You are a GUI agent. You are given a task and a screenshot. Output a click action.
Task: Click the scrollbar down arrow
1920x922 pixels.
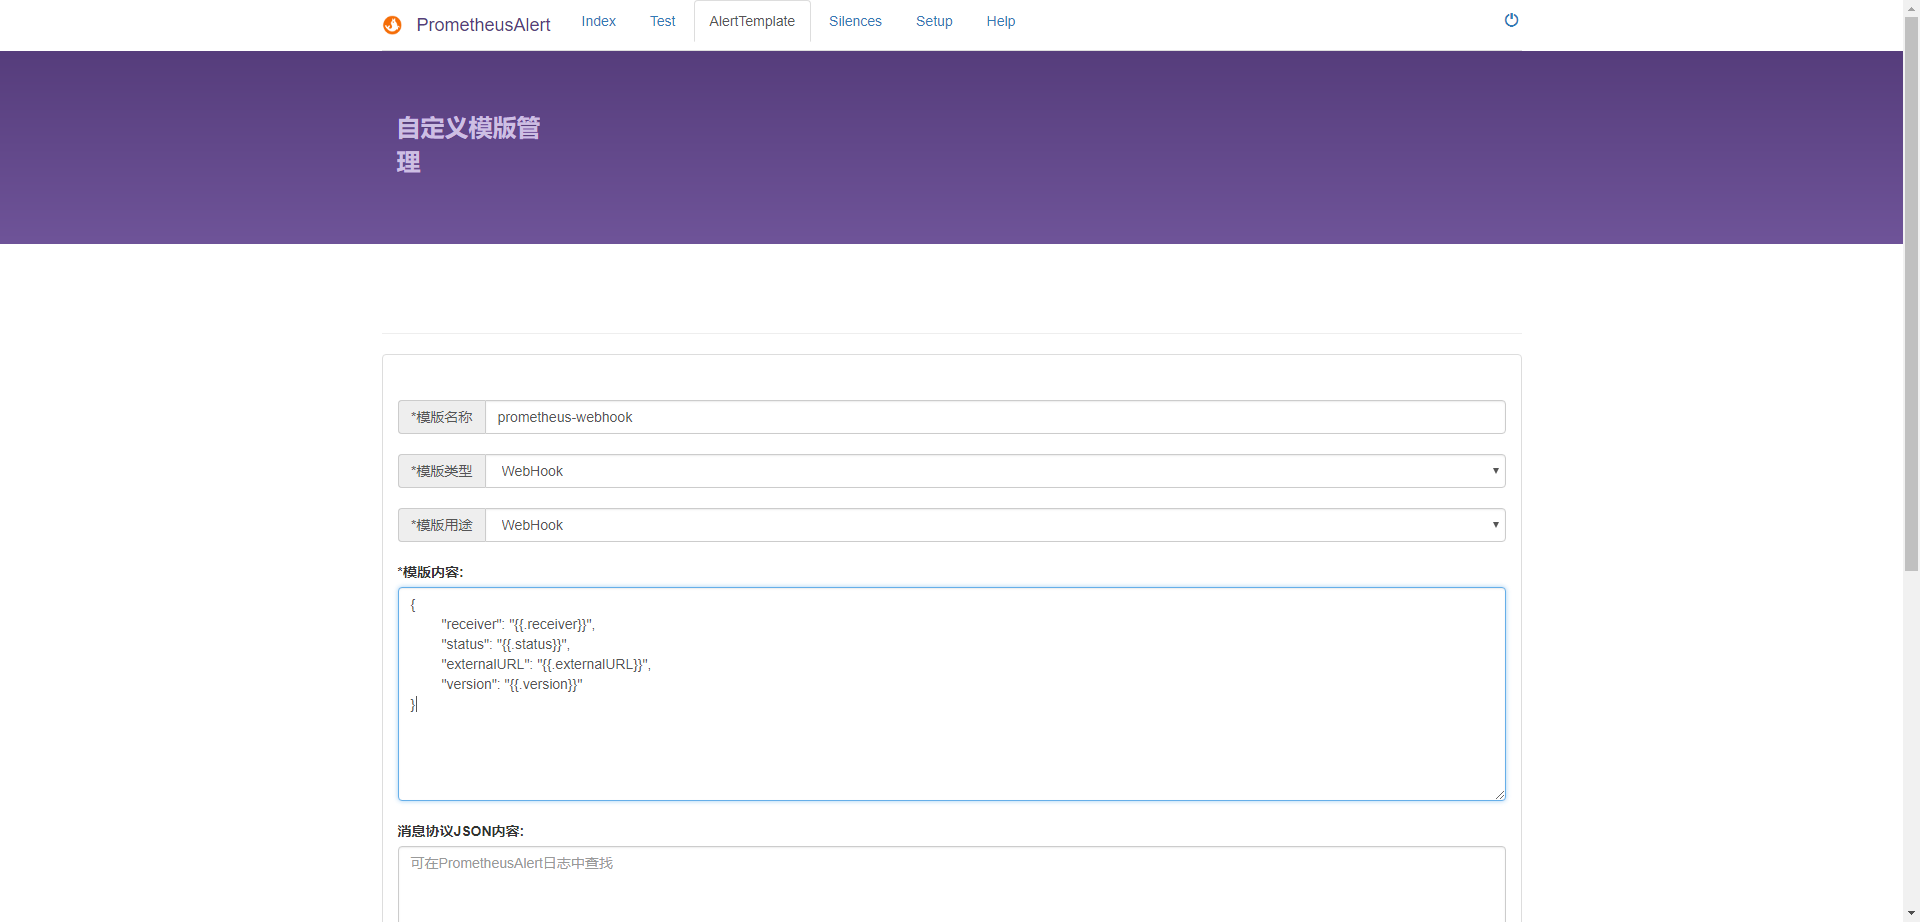coord(1911,914)
